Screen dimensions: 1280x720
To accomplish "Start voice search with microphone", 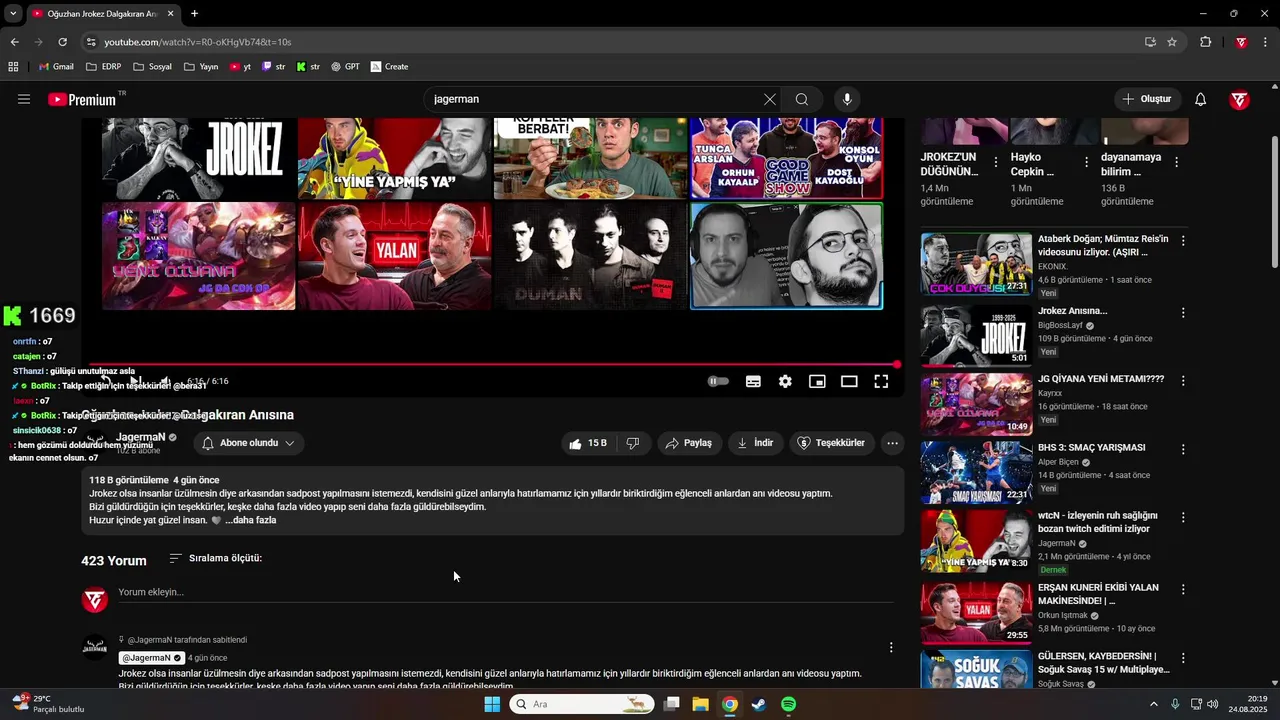I will (x=847, y=99).
